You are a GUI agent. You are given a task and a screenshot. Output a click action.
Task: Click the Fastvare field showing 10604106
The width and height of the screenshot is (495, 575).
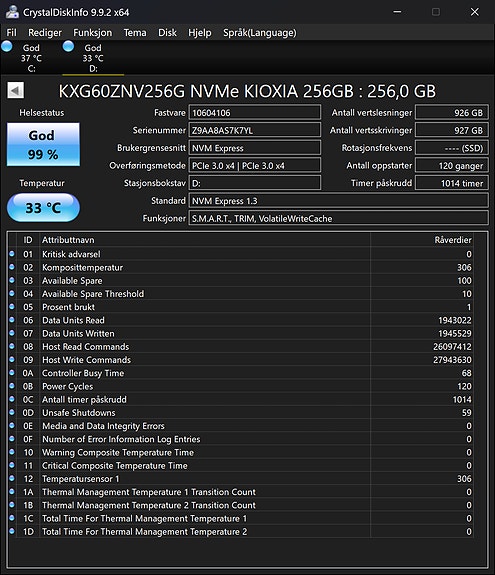(x=254, y=113)
